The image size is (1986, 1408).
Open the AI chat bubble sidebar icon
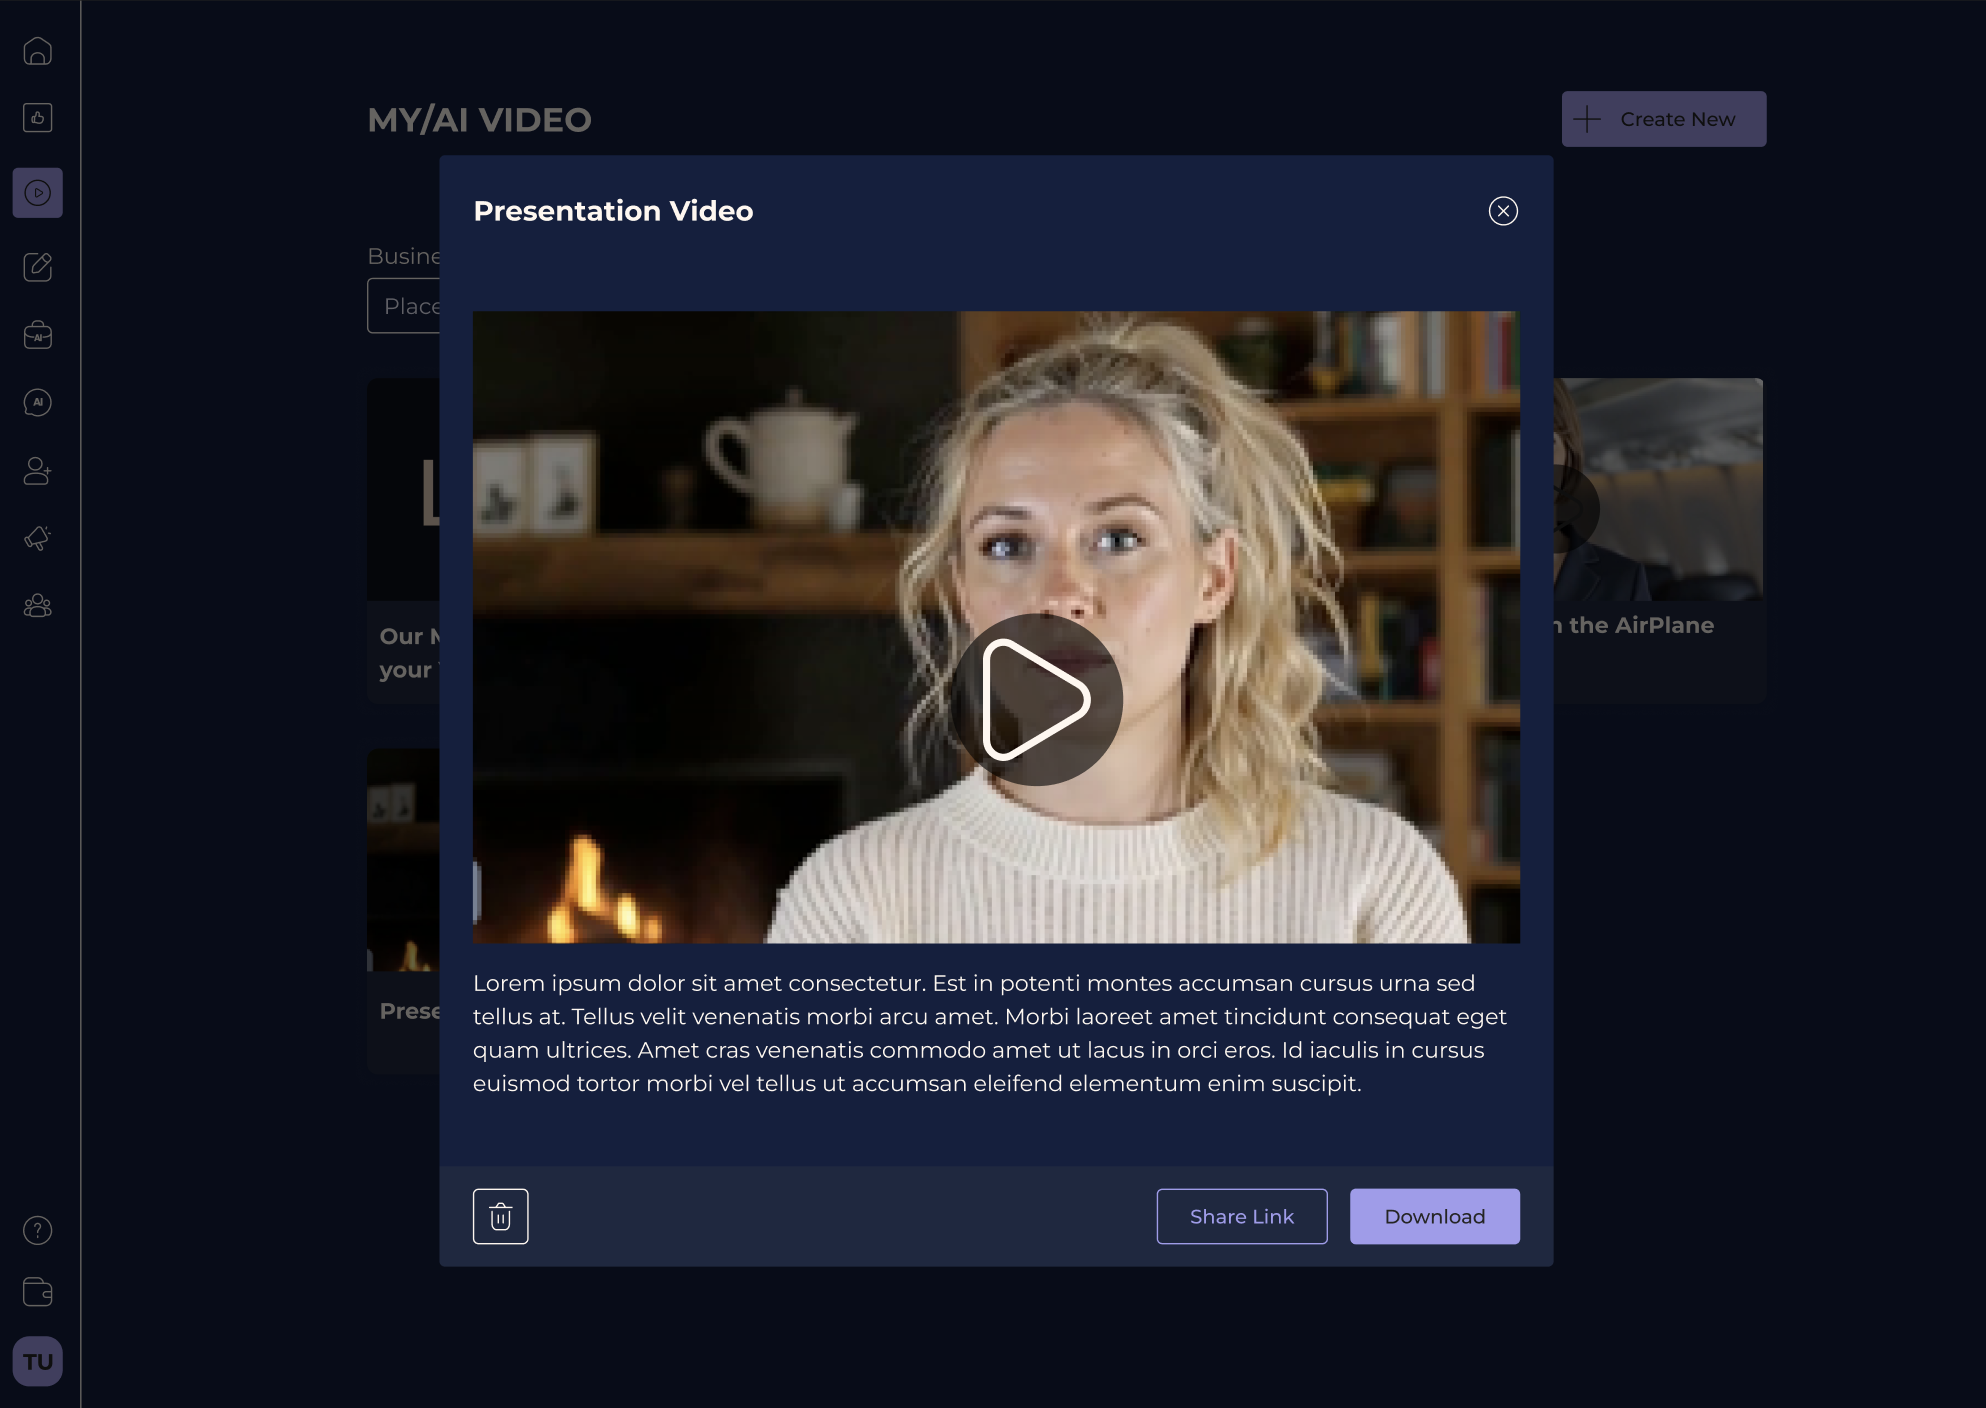coord(38,403)
